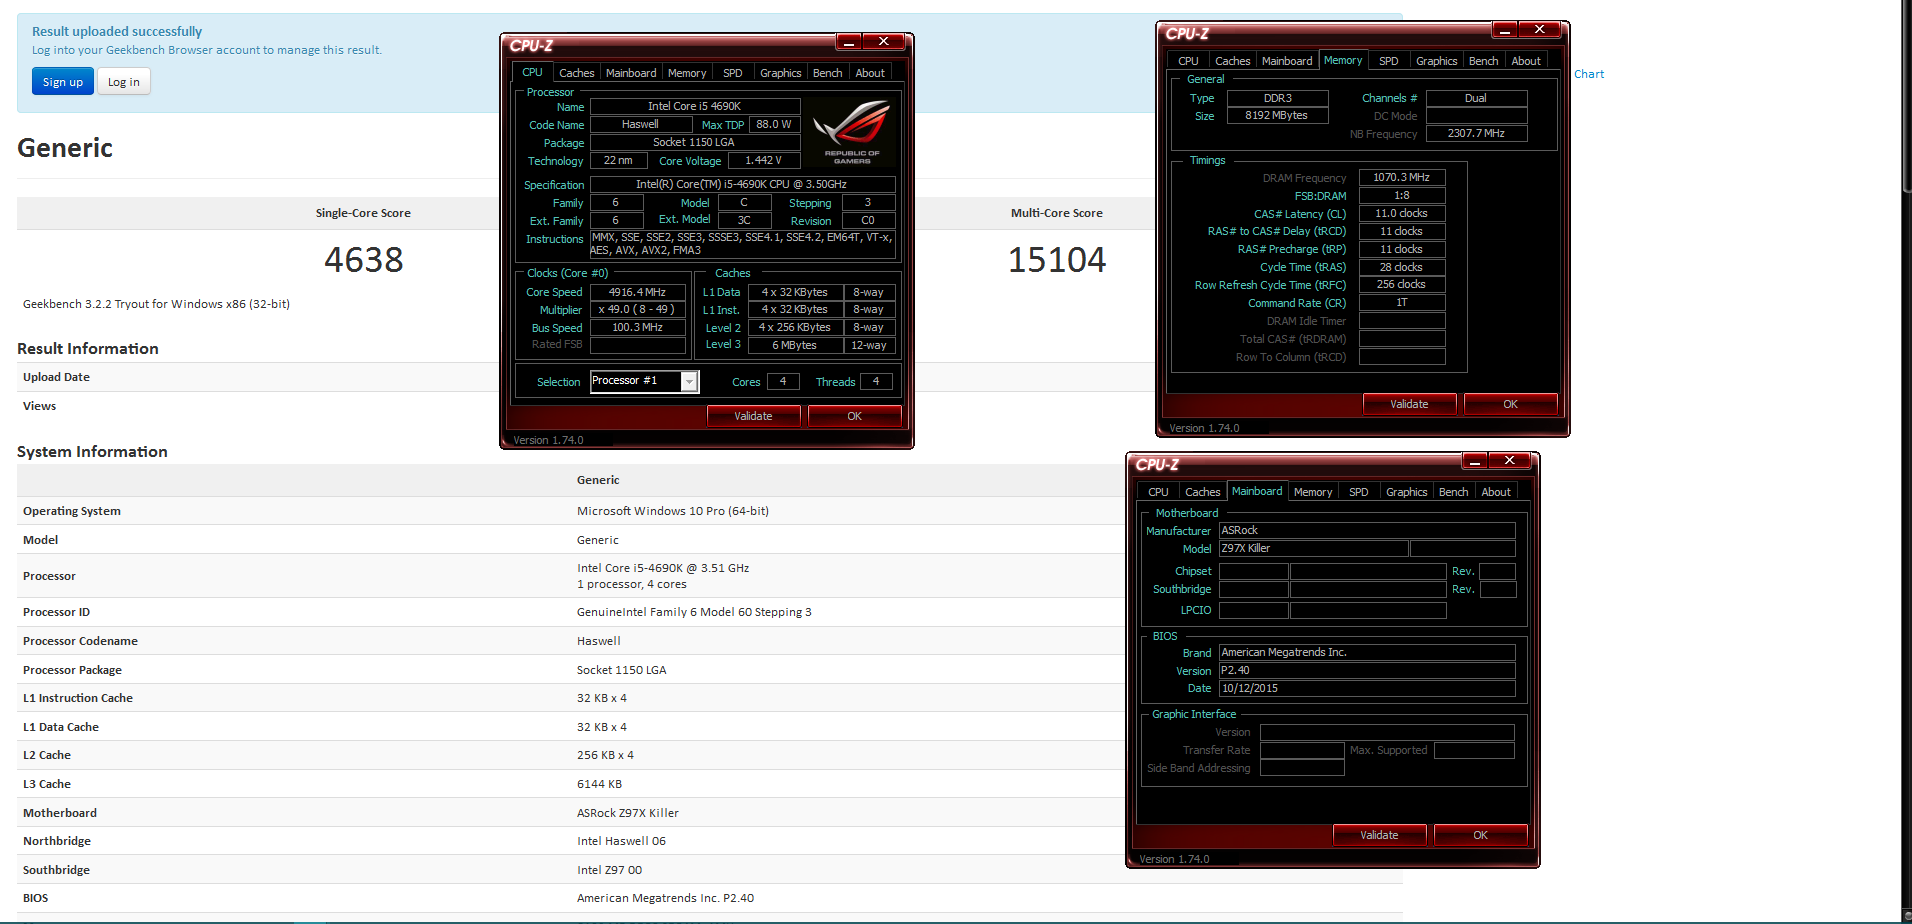Click the Upload Date row label
This screenshot has height=924, width=1912.
56,377
